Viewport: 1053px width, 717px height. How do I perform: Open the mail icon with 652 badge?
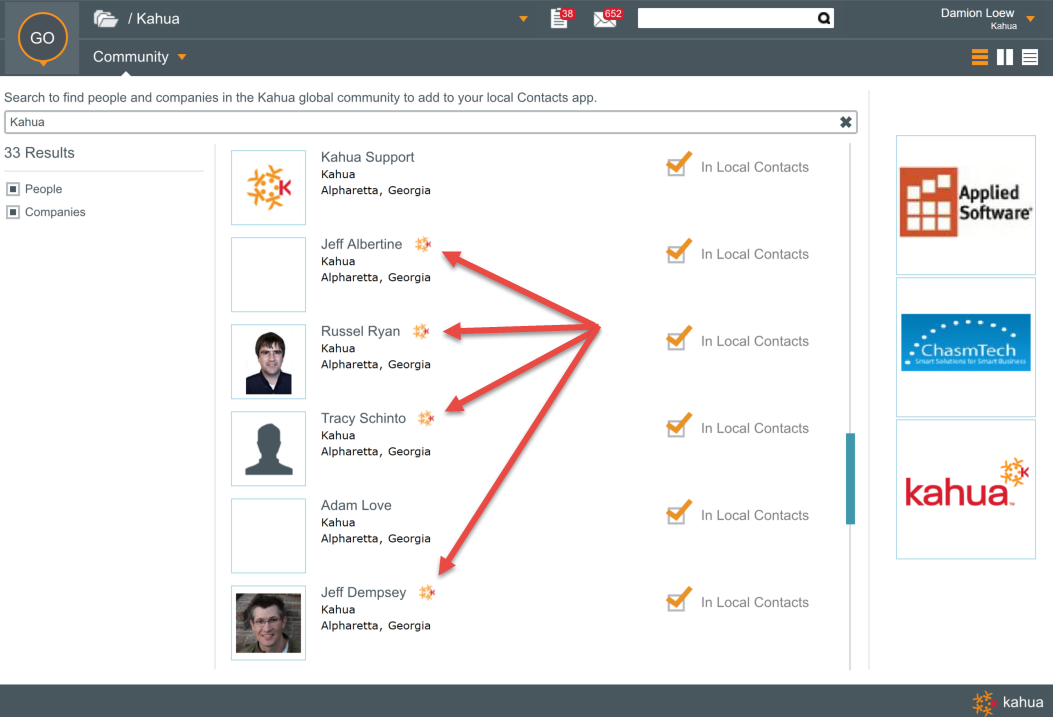[605, 18]
